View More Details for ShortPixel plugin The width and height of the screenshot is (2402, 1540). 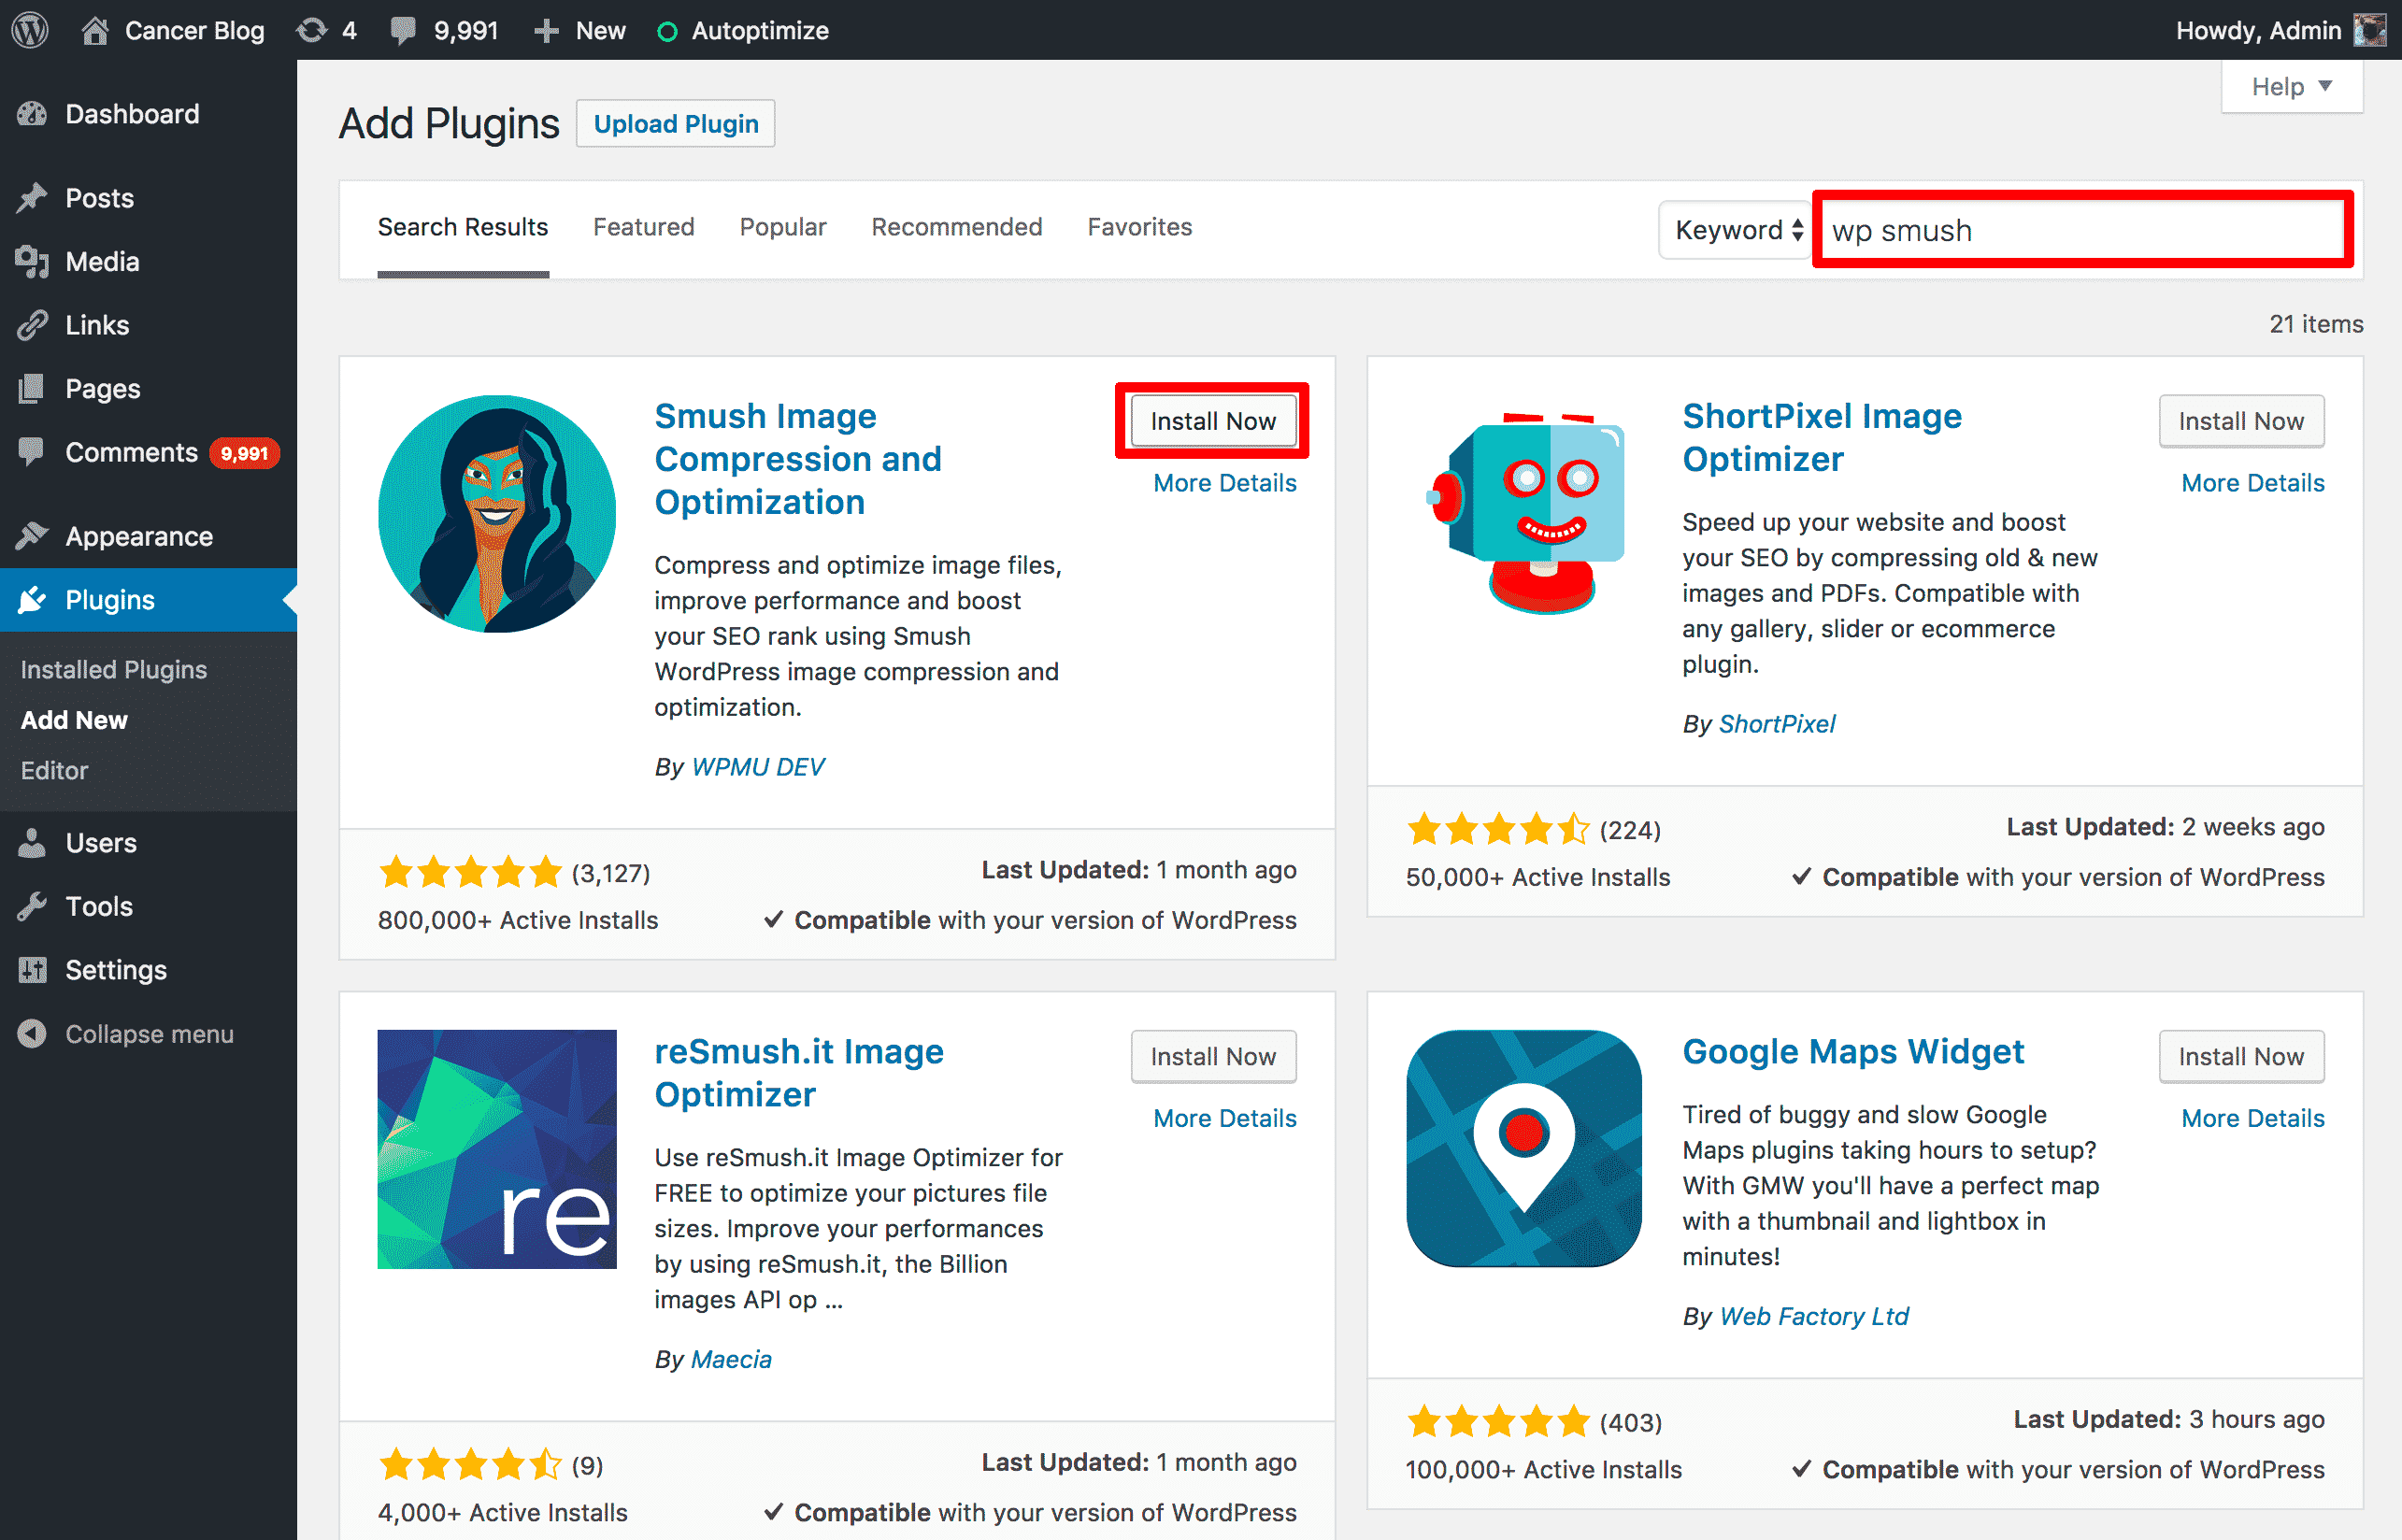[2253, 483]
